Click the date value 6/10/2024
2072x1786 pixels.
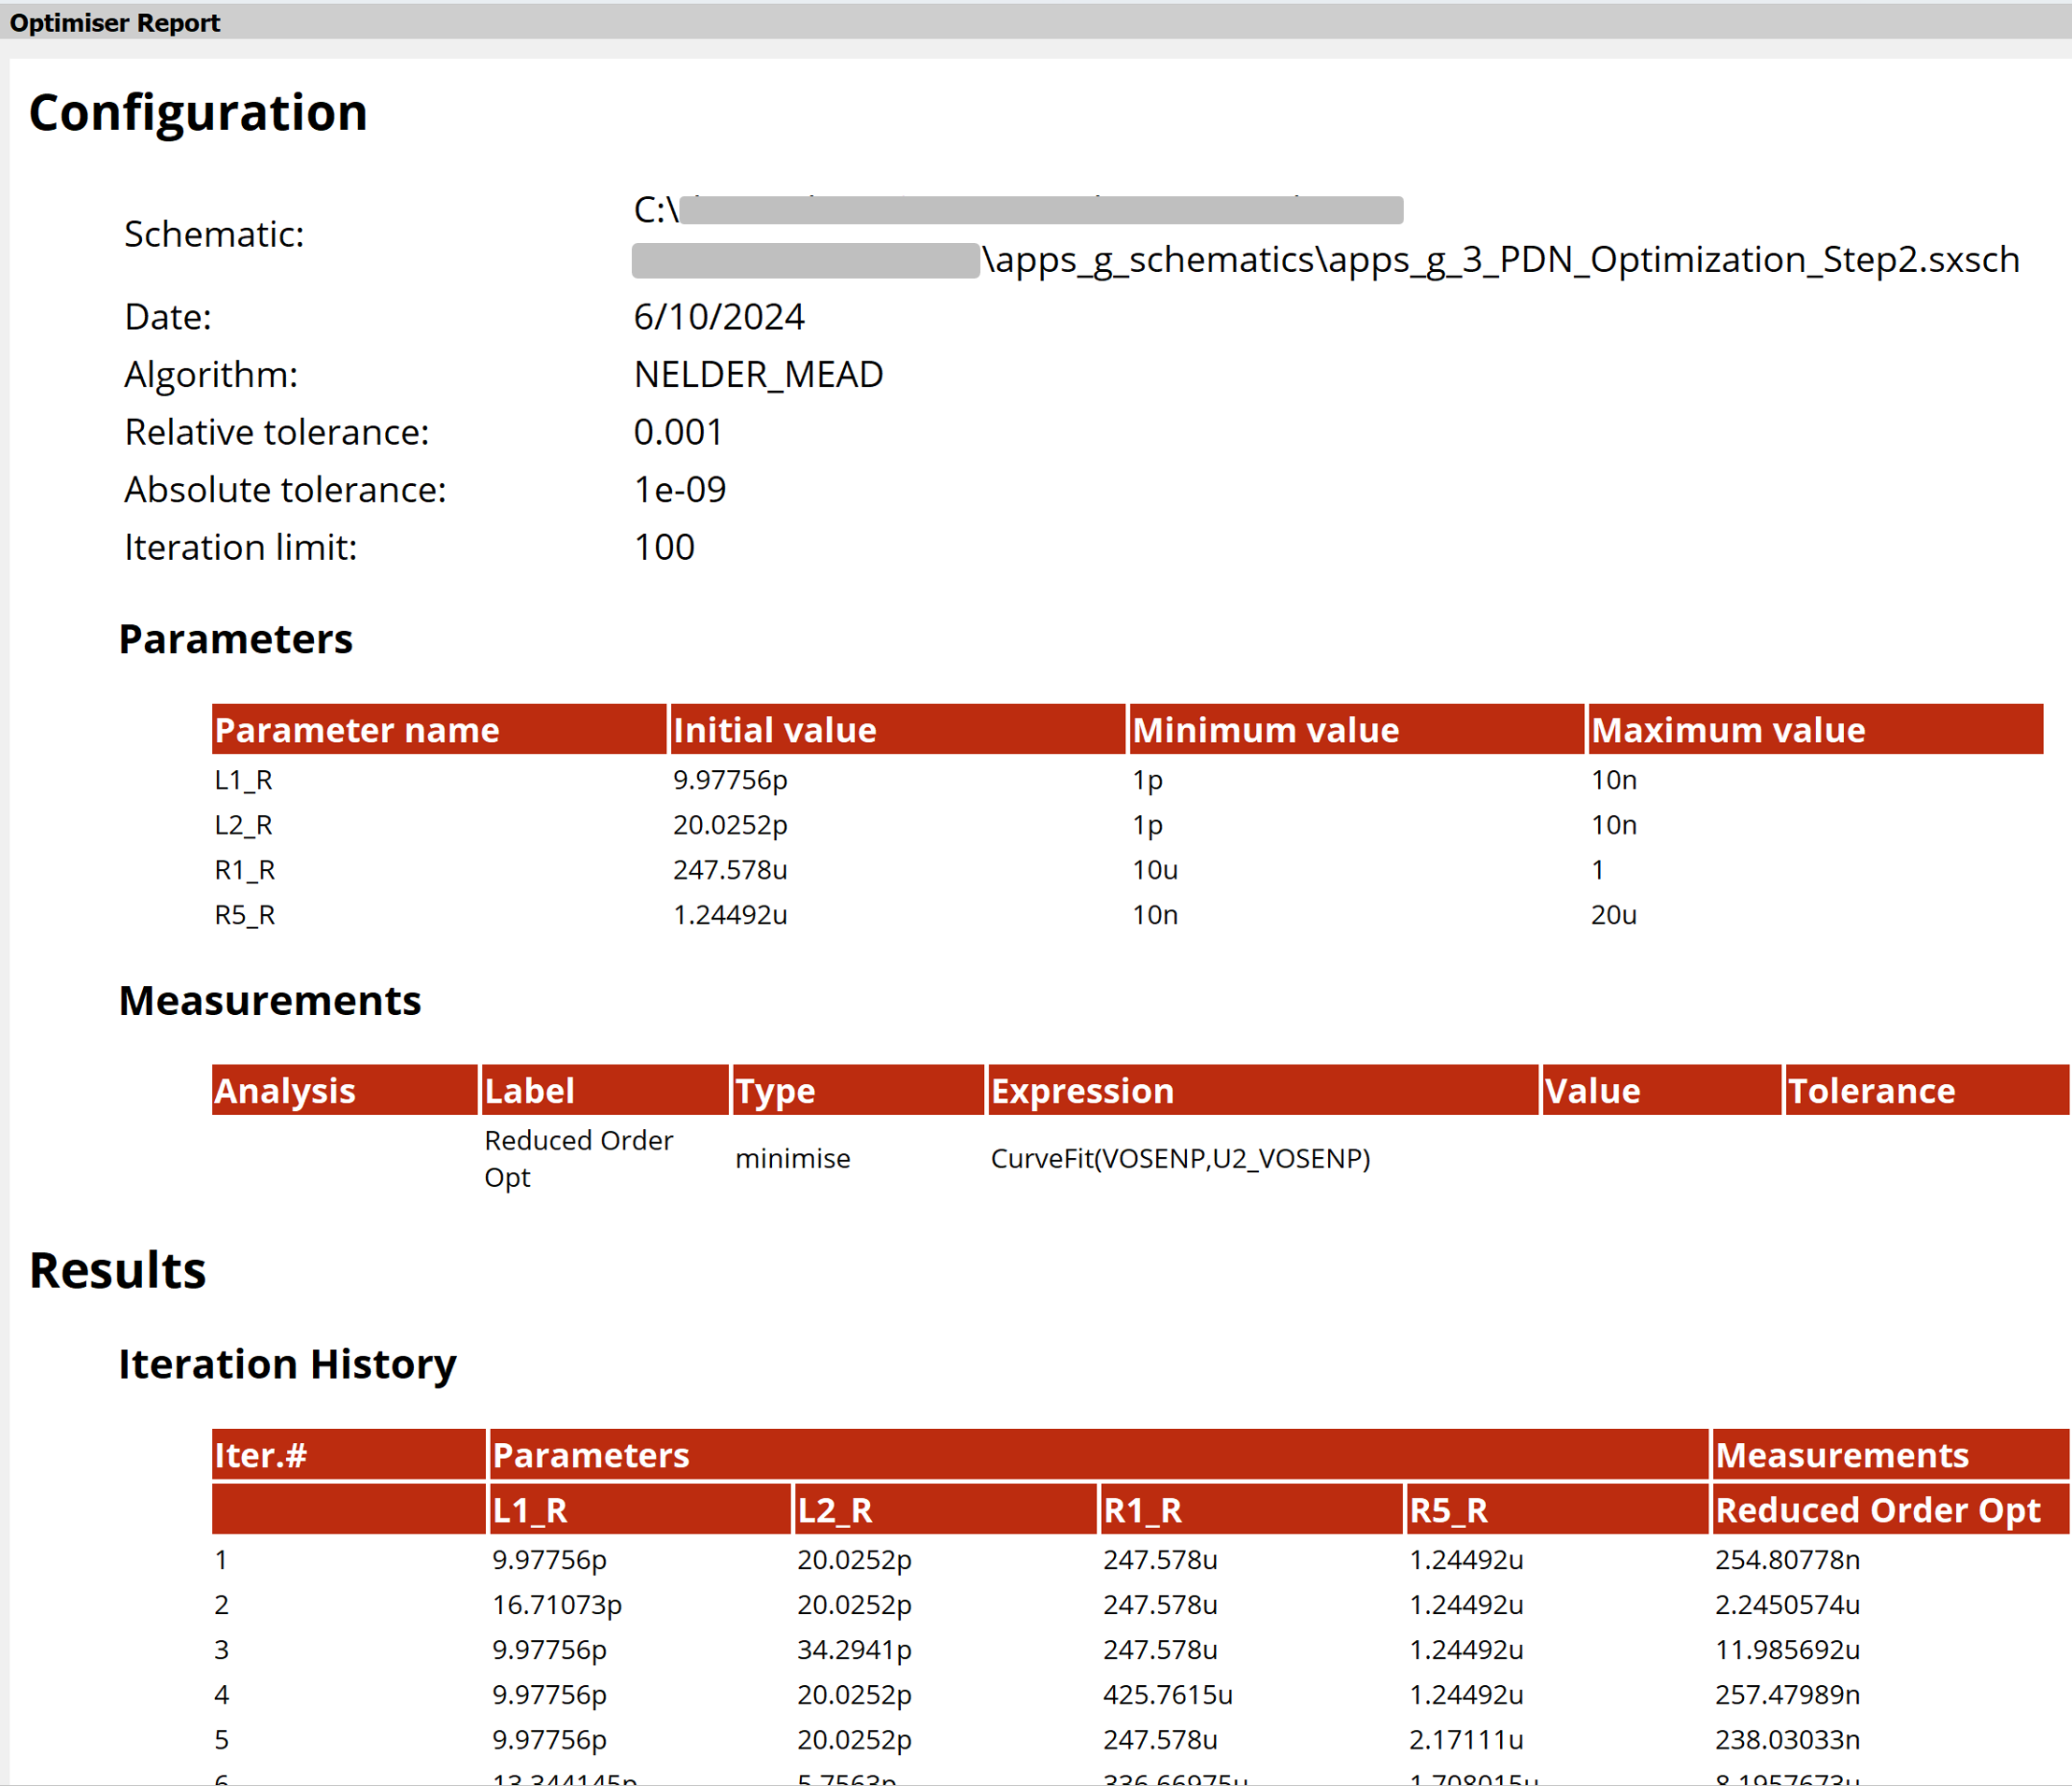718,317
